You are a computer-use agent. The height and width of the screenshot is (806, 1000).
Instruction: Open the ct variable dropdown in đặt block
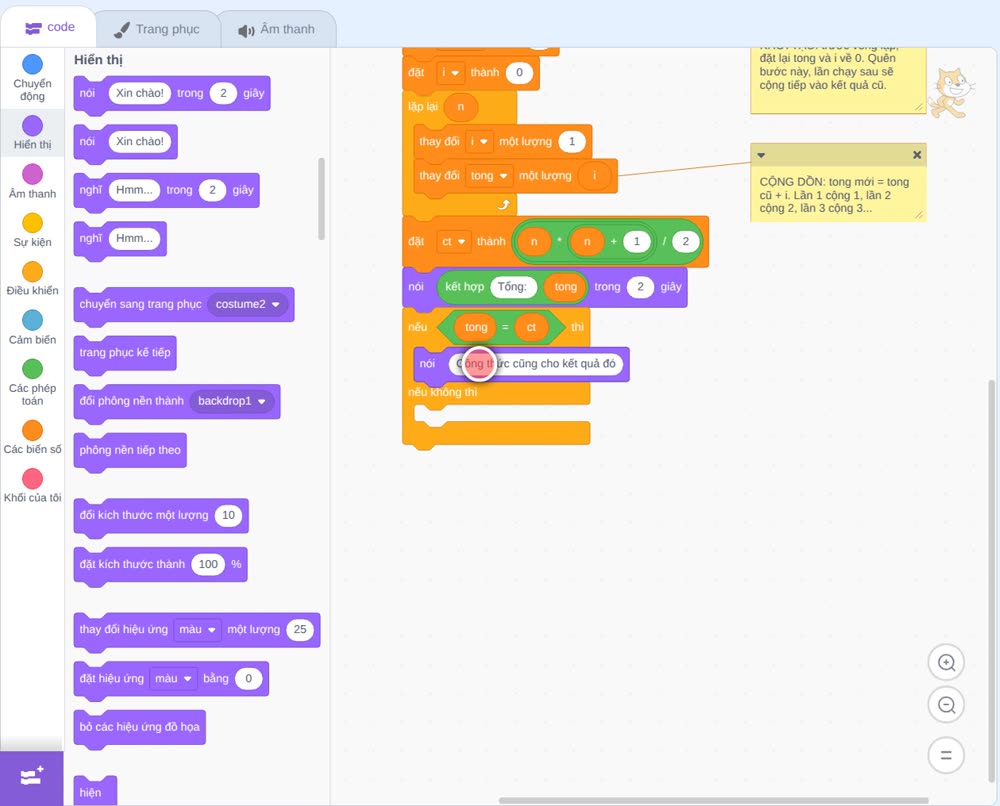click(453, 242)
